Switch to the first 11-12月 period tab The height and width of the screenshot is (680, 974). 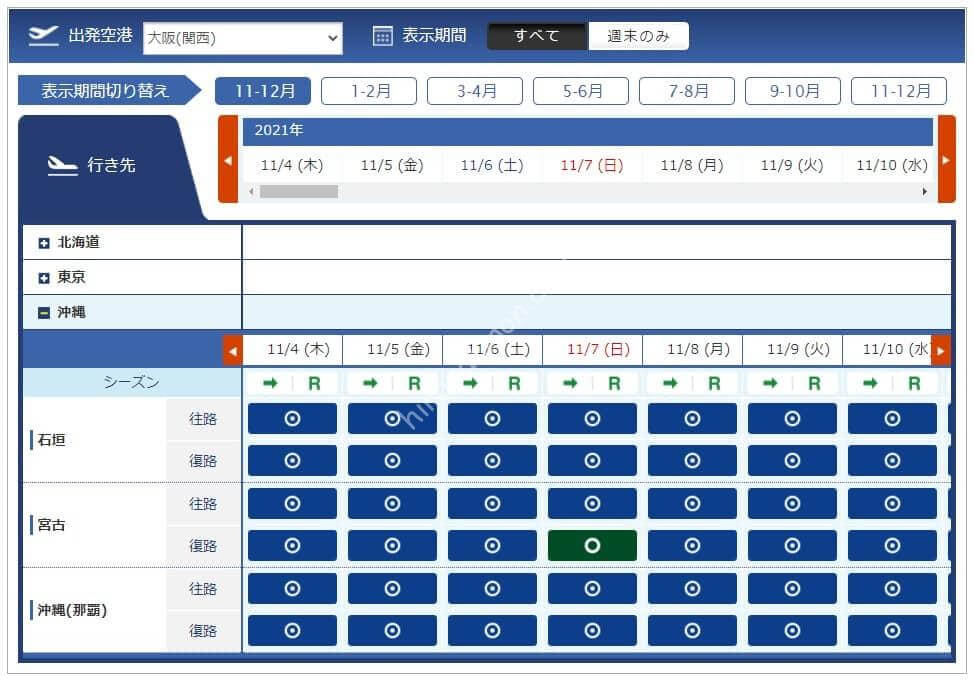(264, 91)
